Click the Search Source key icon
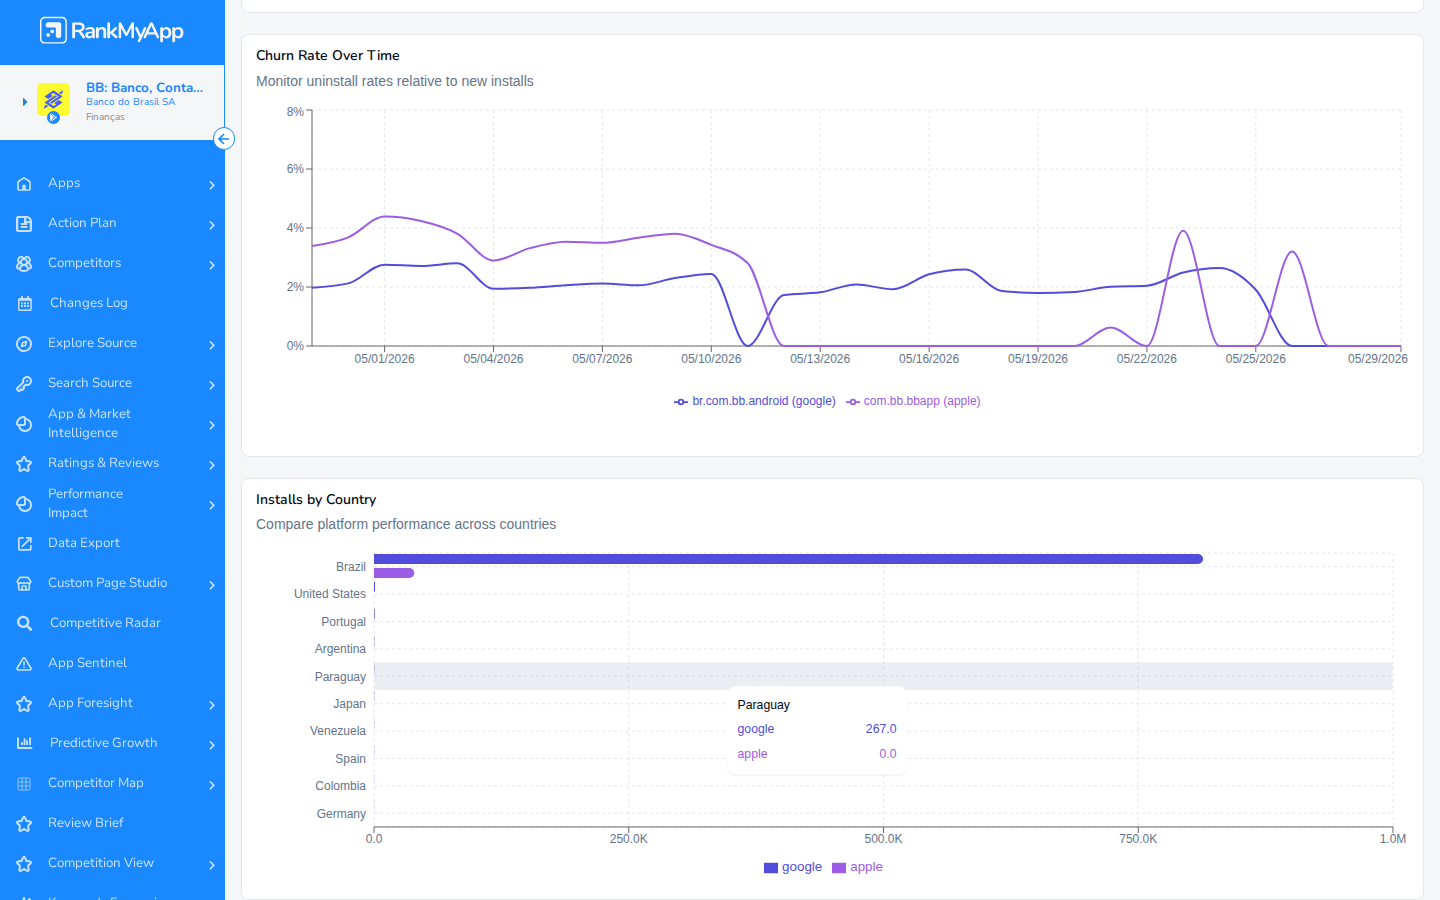The height and width of the screenshot is (900, 1440). pyautogui.click(x=24, y=384)
